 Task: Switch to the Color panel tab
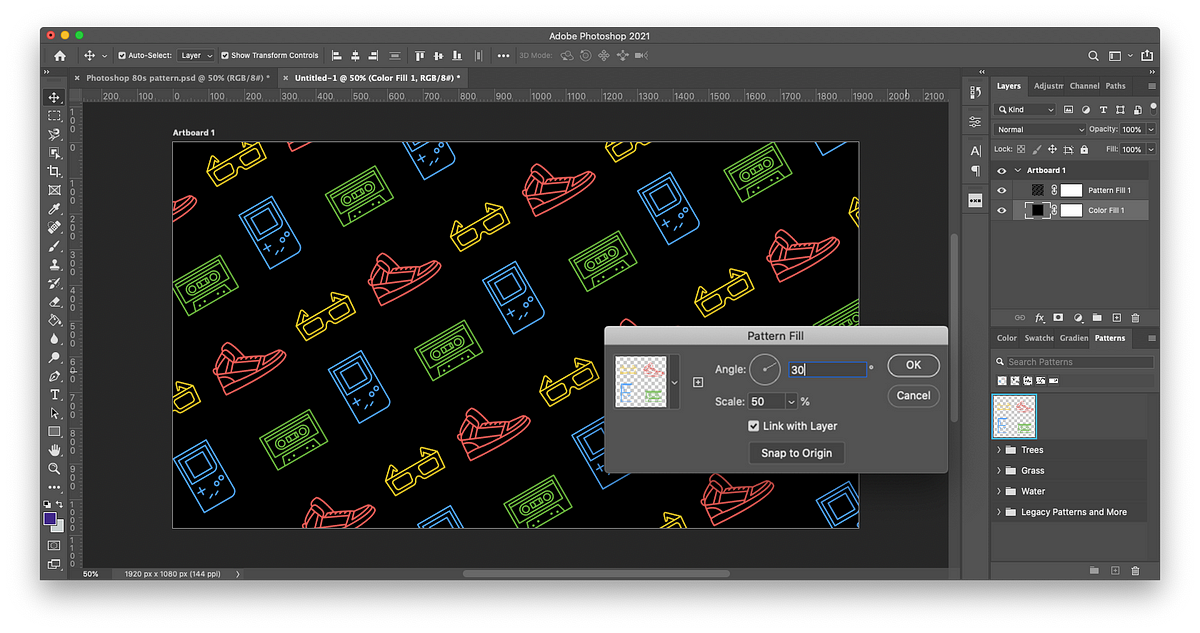click(x=1007, y=338)
